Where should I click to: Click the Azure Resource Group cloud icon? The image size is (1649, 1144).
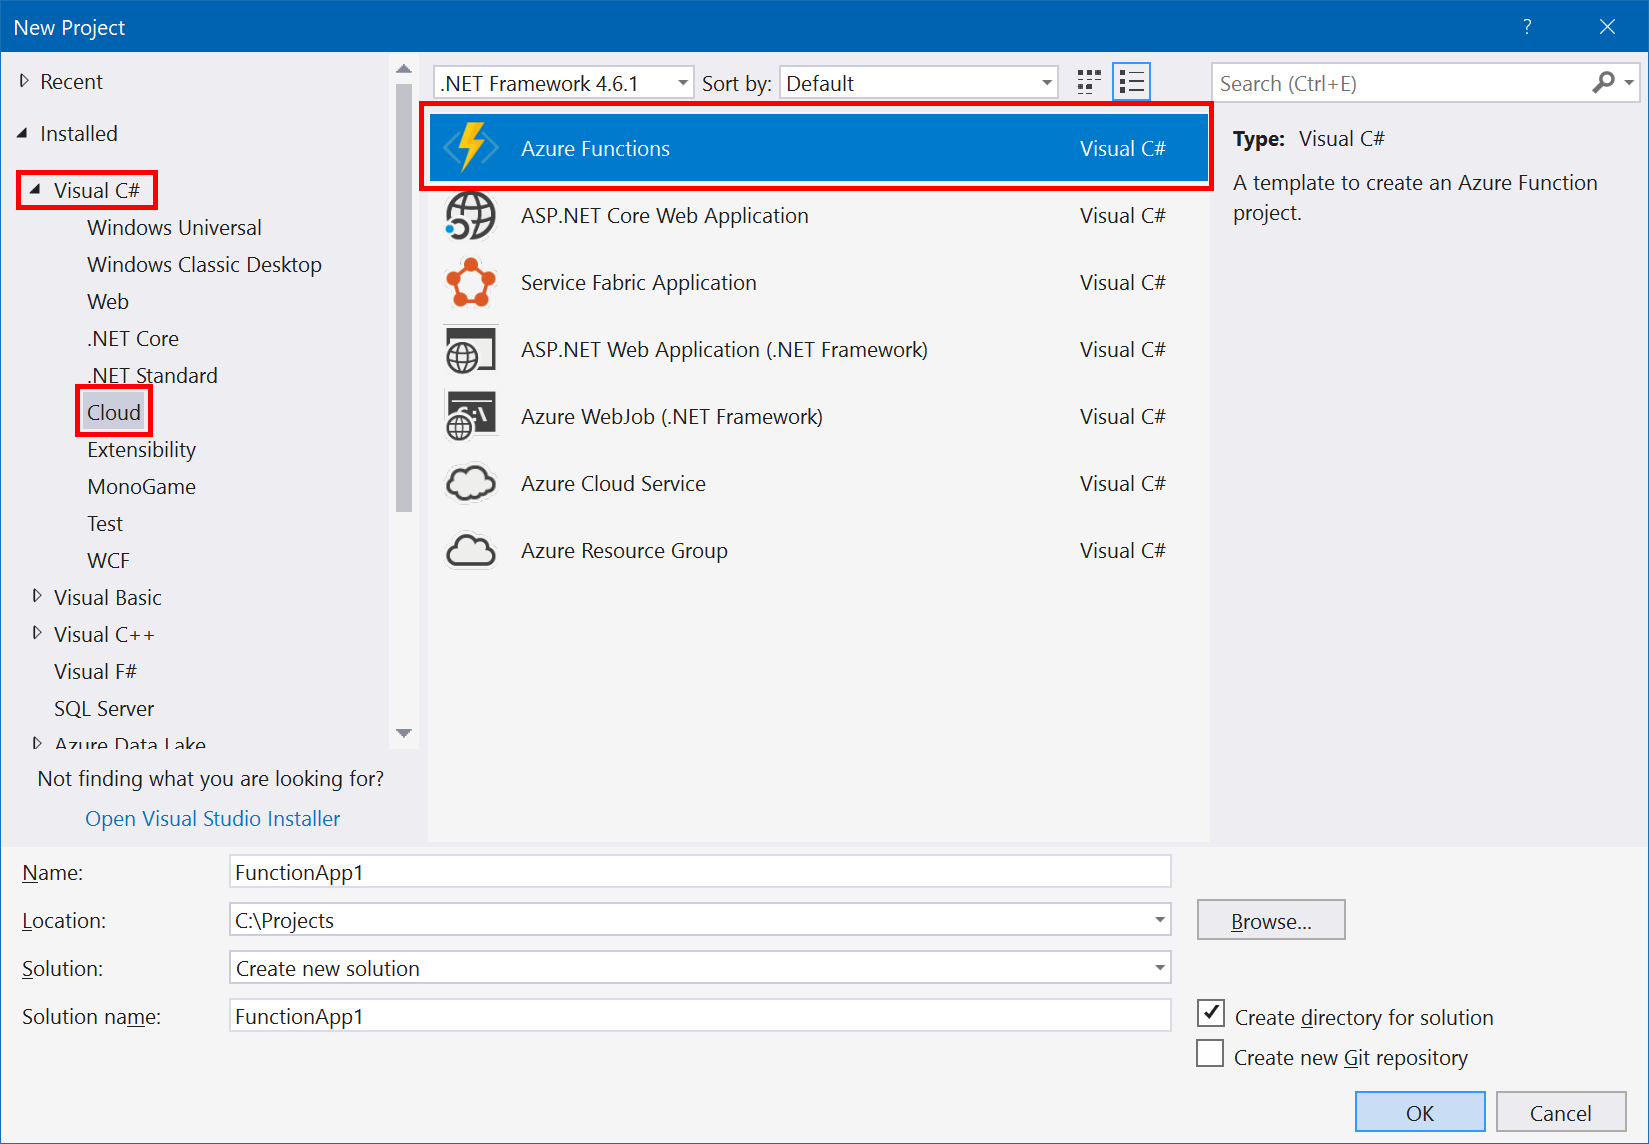coord(471,550)
